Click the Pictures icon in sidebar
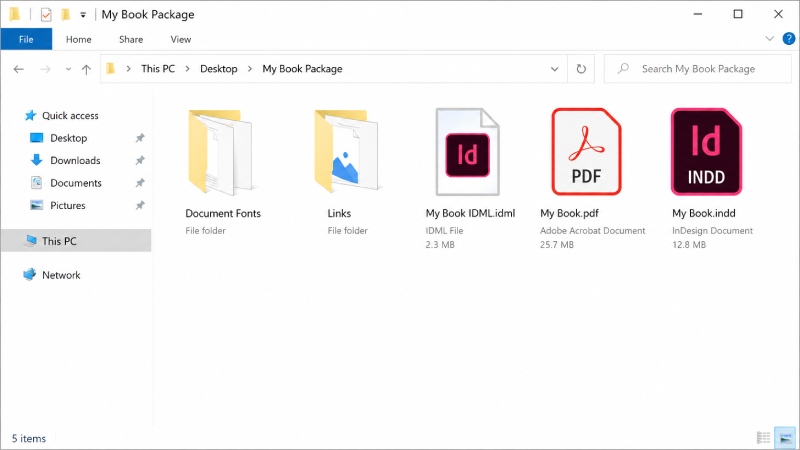This screenshot has height=450, width=800. pos(36,205)
